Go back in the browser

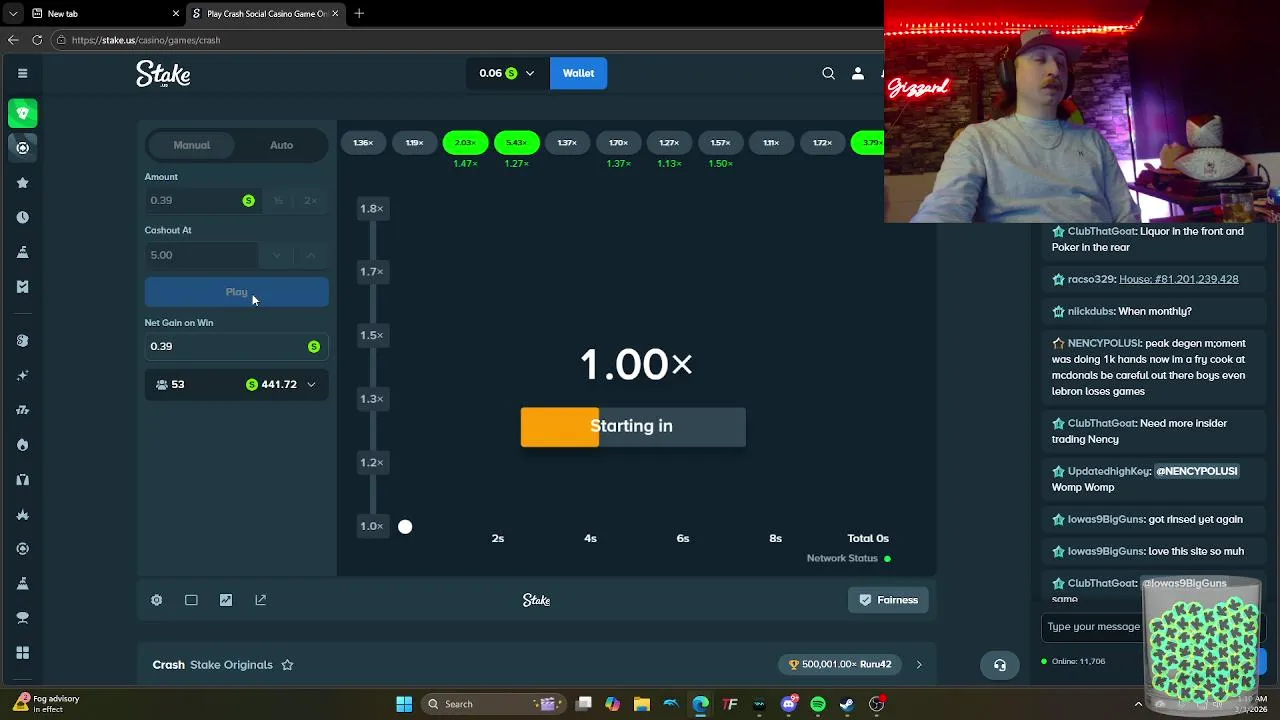[x=13, y=40]
